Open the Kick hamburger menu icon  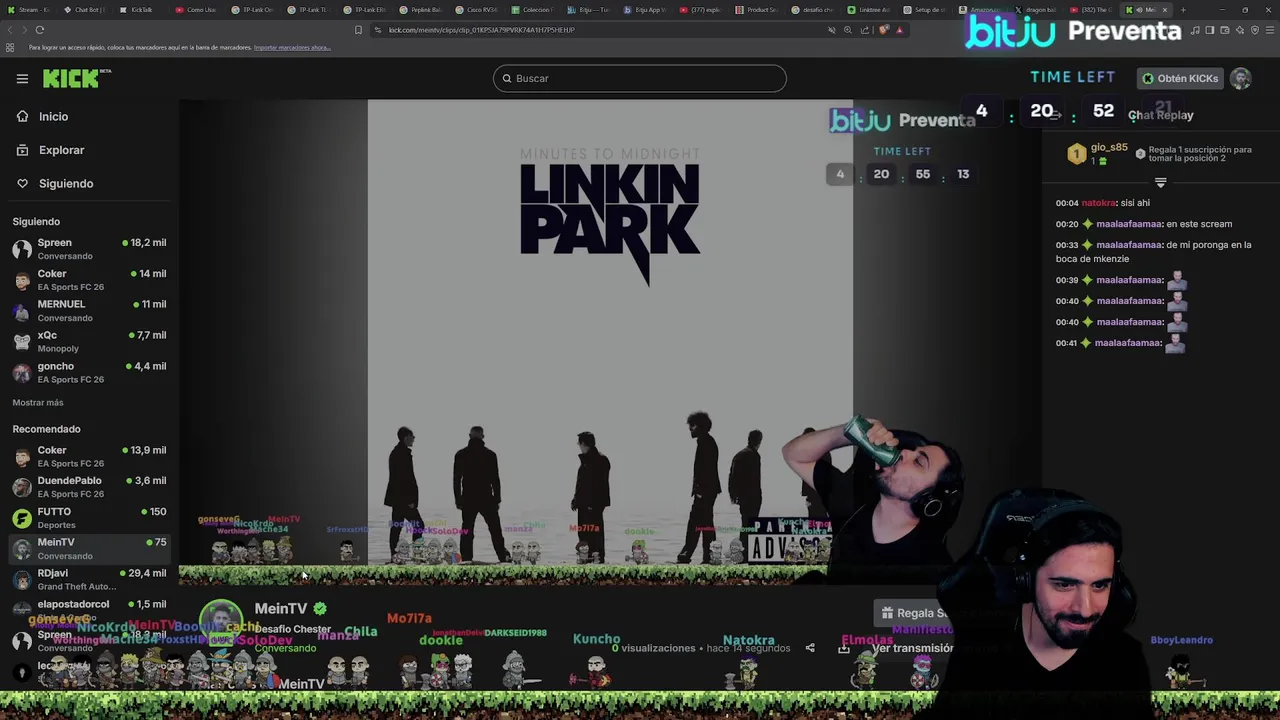point(22,79)
